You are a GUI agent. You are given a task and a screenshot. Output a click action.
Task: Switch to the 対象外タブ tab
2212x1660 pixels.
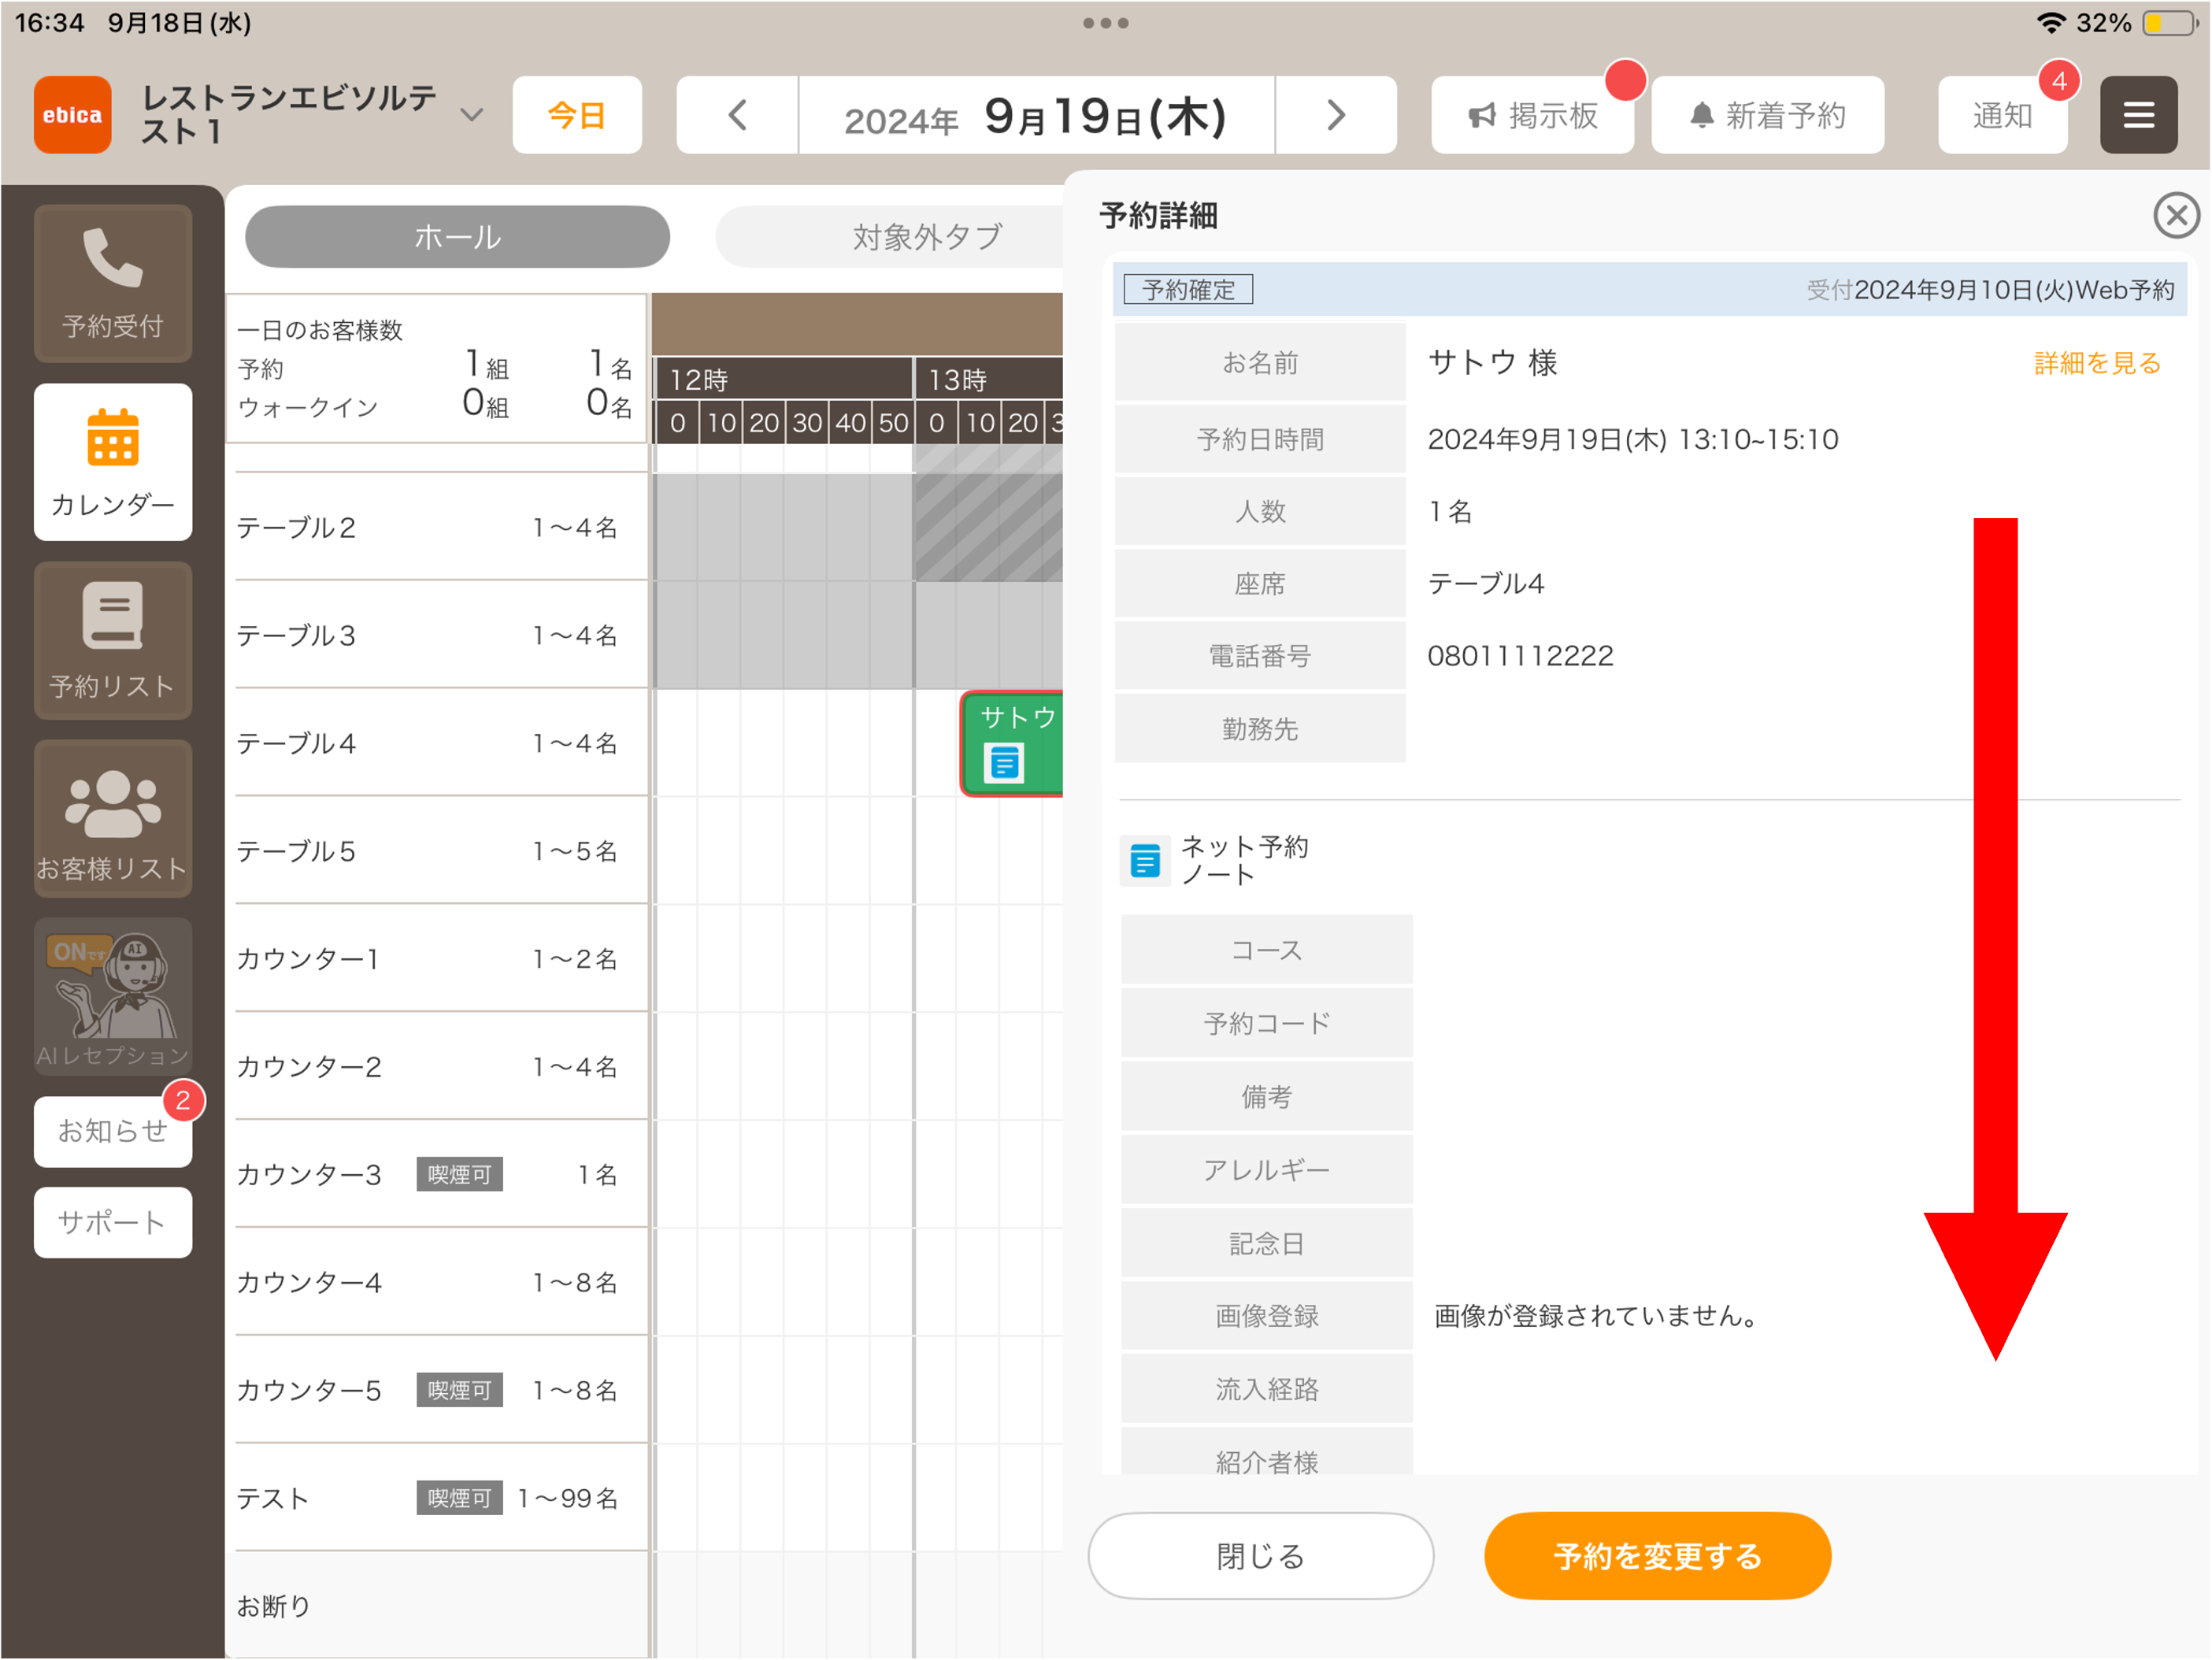(890, 237)
